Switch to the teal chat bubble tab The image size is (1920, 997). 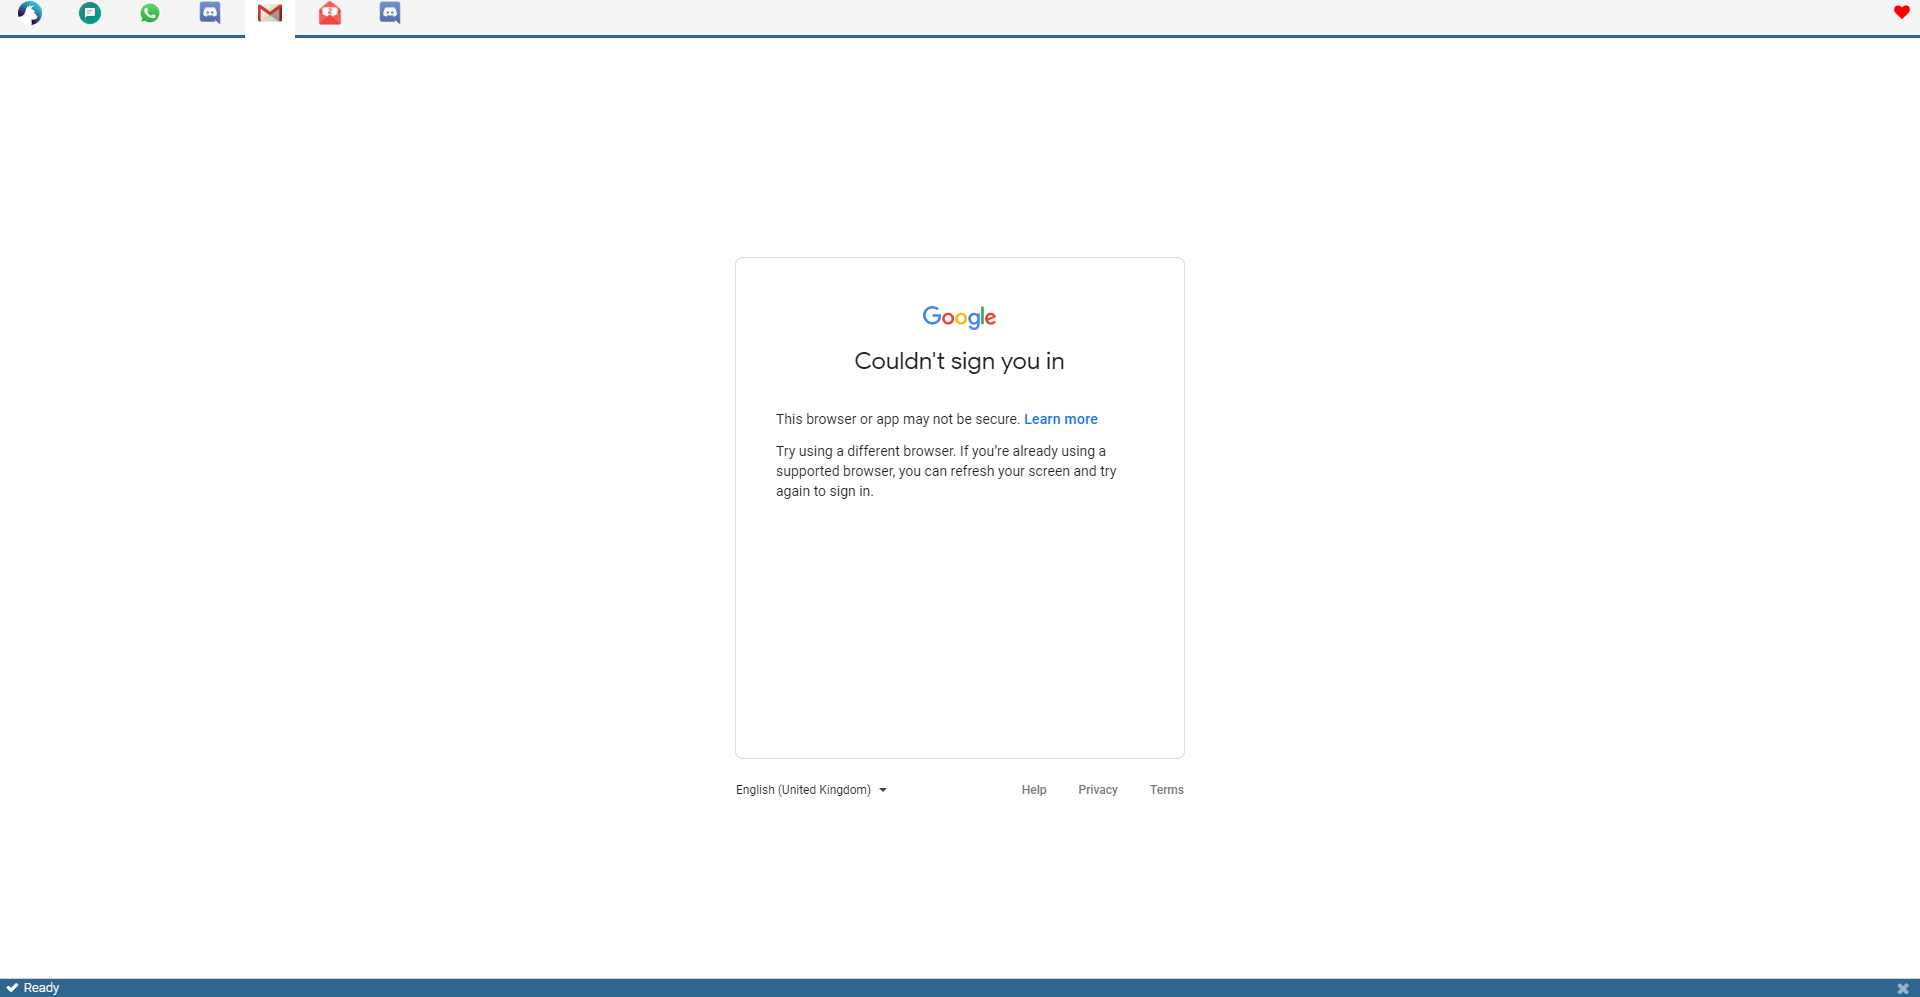coord(90,13)
